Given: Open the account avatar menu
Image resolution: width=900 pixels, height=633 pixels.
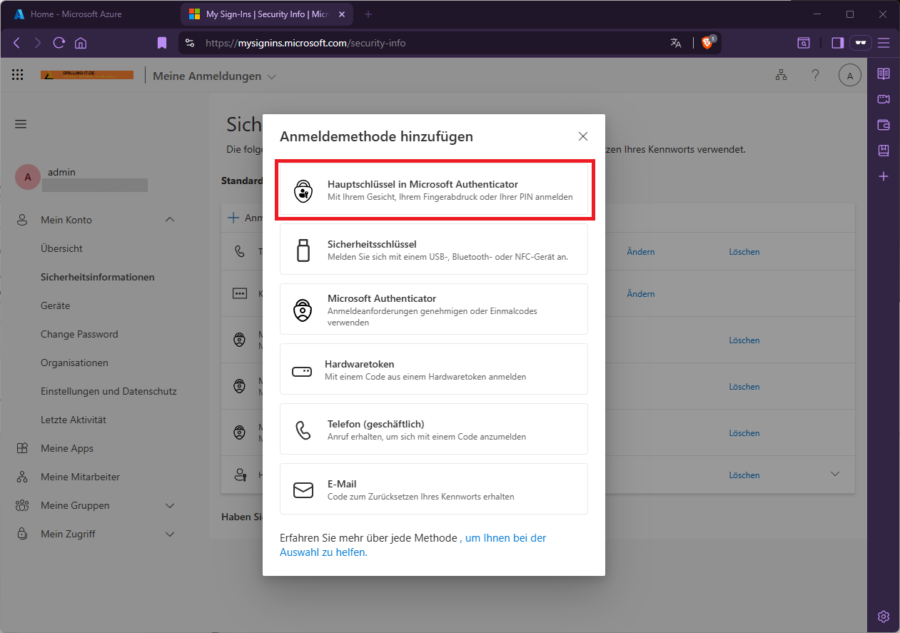Looking at the screenshot, I should [x=849, y=75].
